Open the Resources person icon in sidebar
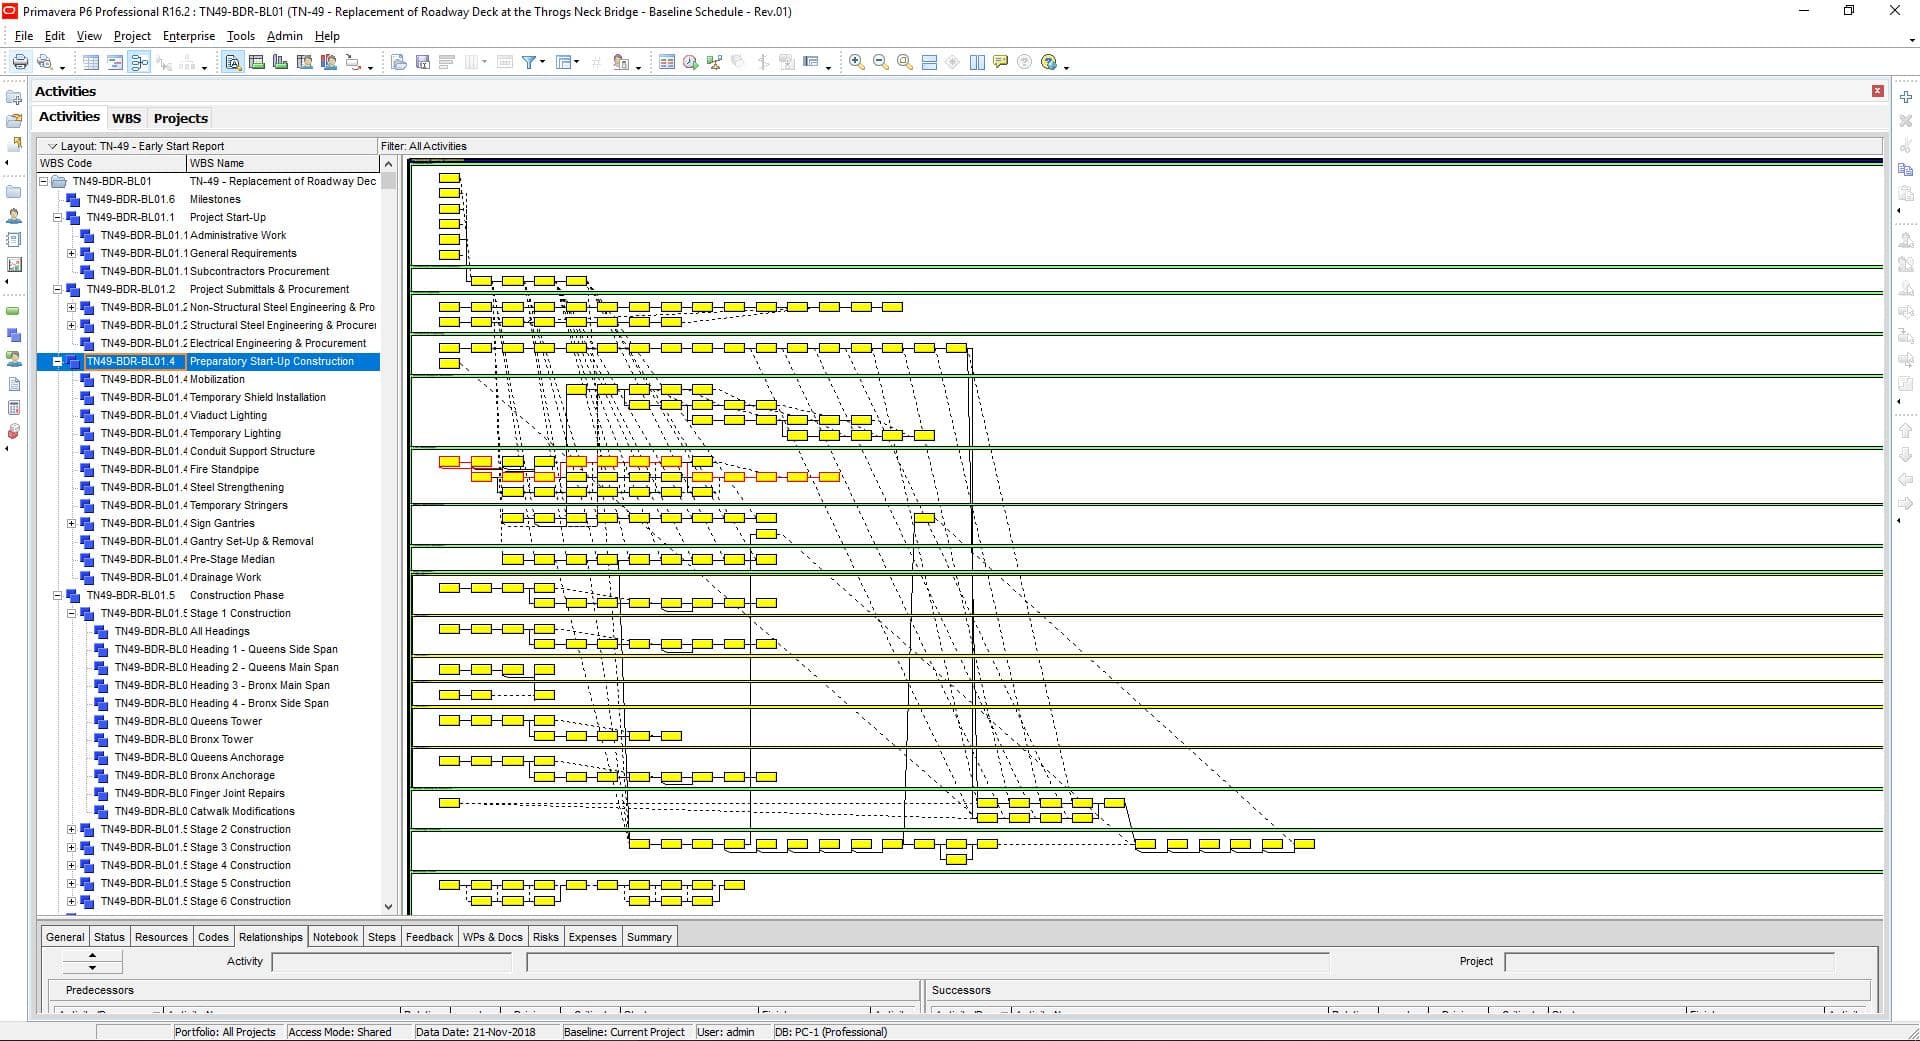The width and height of the screenshot is (1920, 1041). (14, 215)
